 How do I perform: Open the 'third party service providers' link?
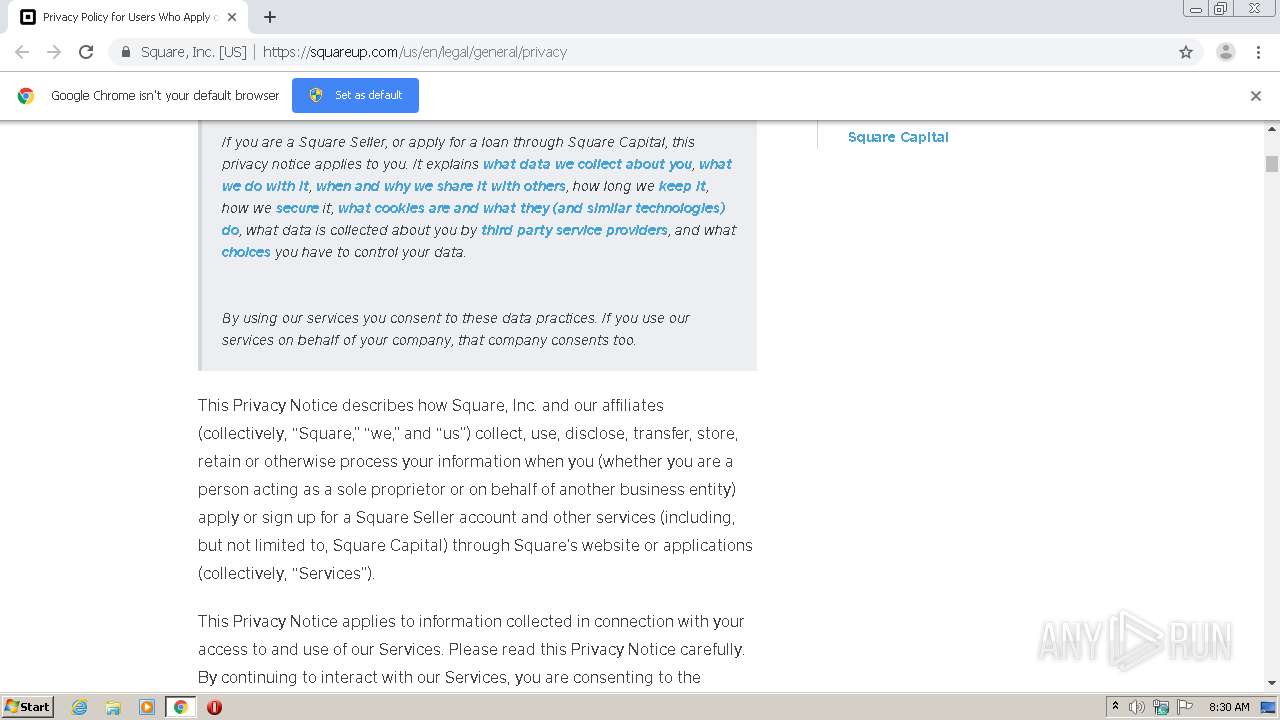coord(574,230)
